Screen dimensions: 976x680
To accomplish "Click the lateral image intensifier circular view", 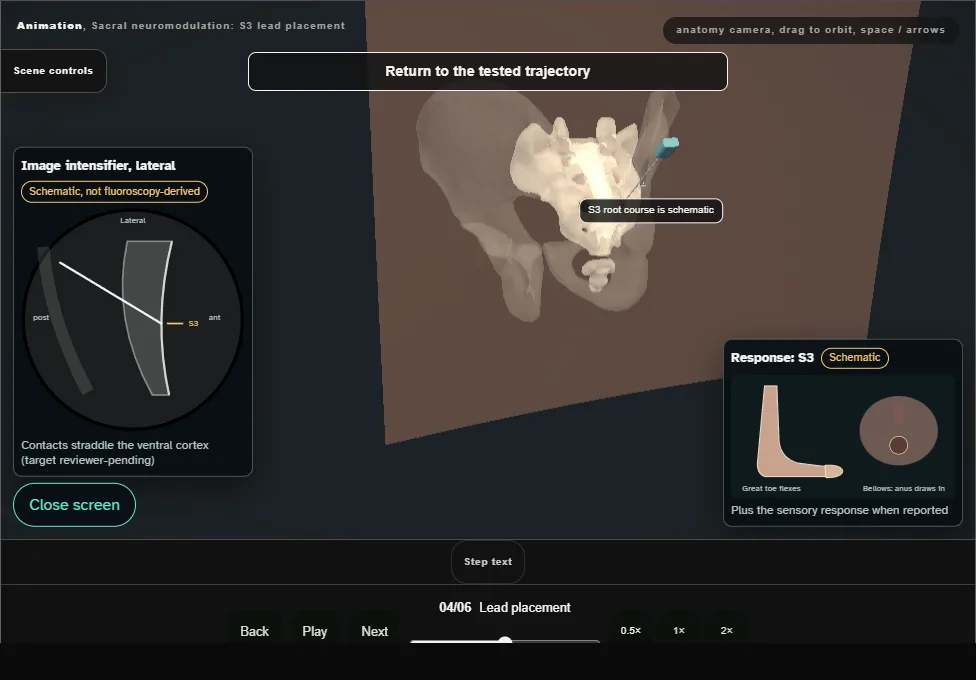I will (x=133, y=319).
